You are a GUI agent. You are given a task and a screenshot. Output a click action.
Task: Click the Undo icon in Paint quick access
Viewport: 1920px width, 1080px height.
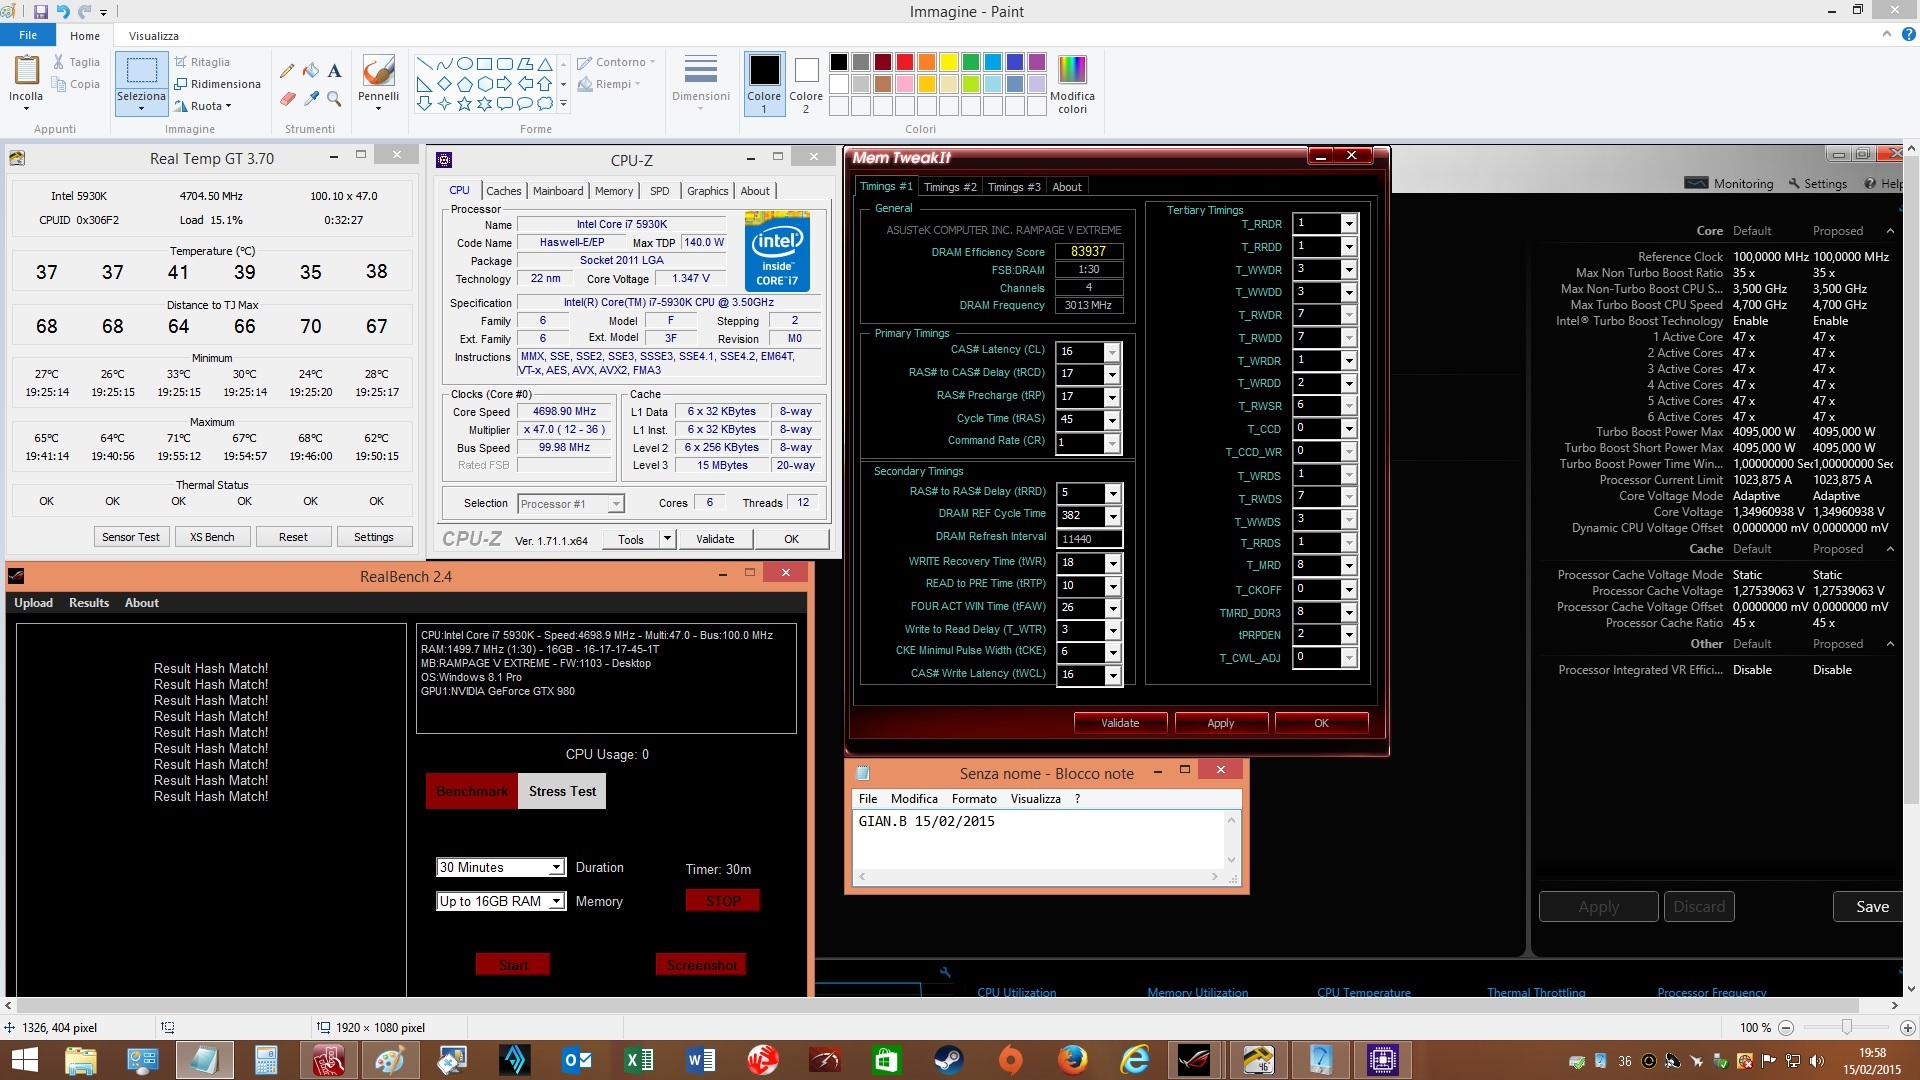63,12
